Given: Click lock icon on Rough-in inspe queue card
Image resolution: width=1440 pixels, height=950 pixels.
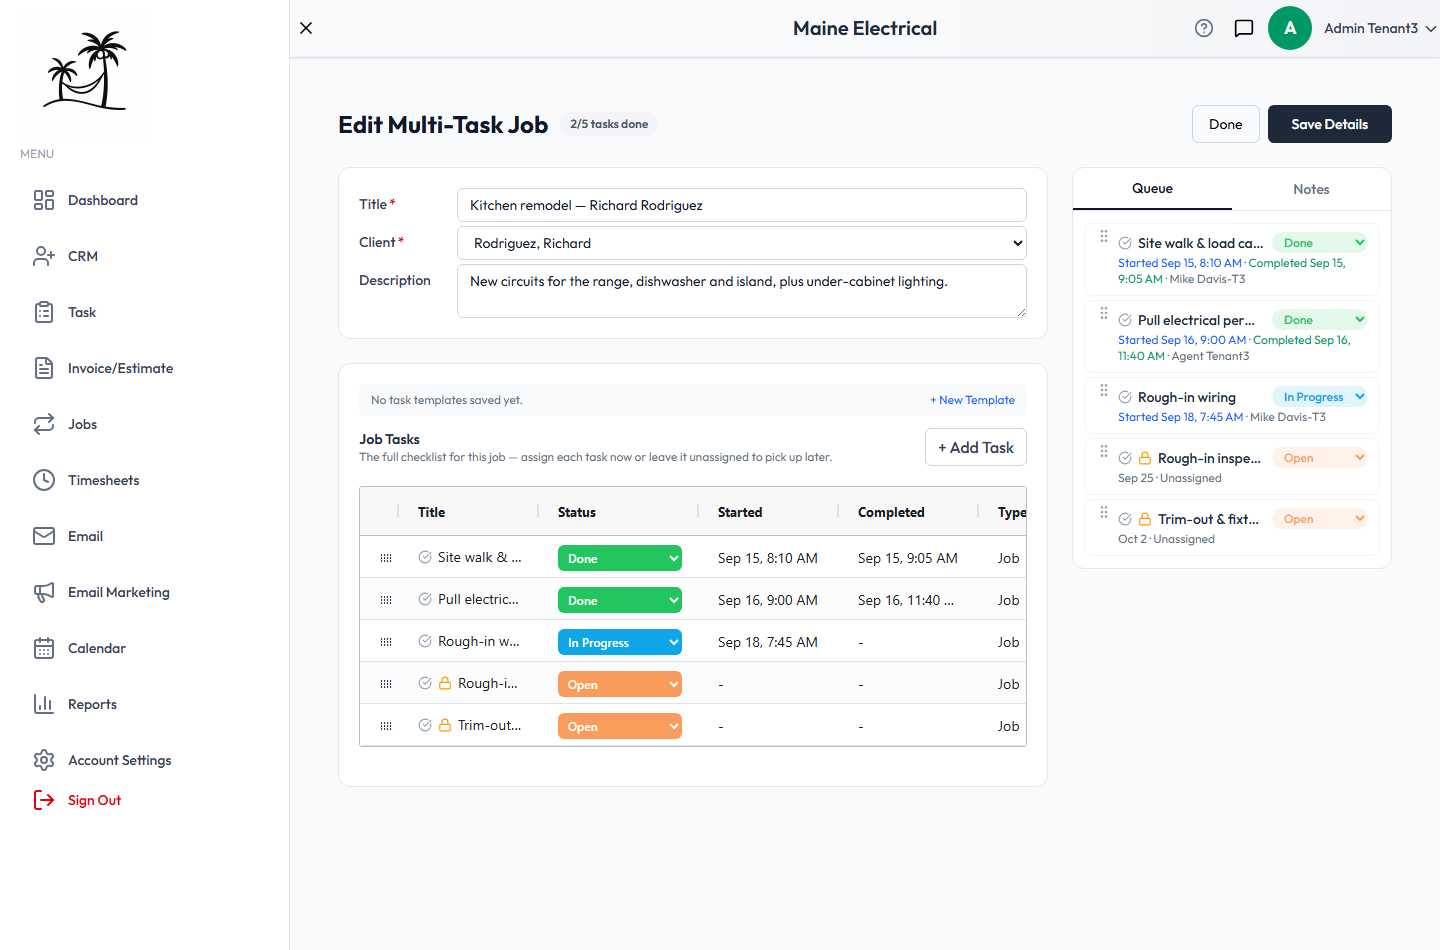Looking at the screenshot, I should tap(1145, 458).
